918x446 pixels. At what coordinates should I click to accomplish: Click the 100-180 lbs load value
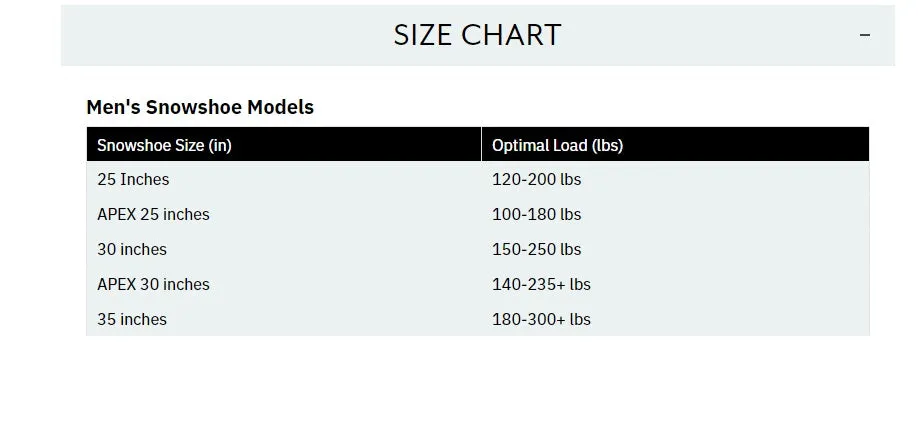536,215
